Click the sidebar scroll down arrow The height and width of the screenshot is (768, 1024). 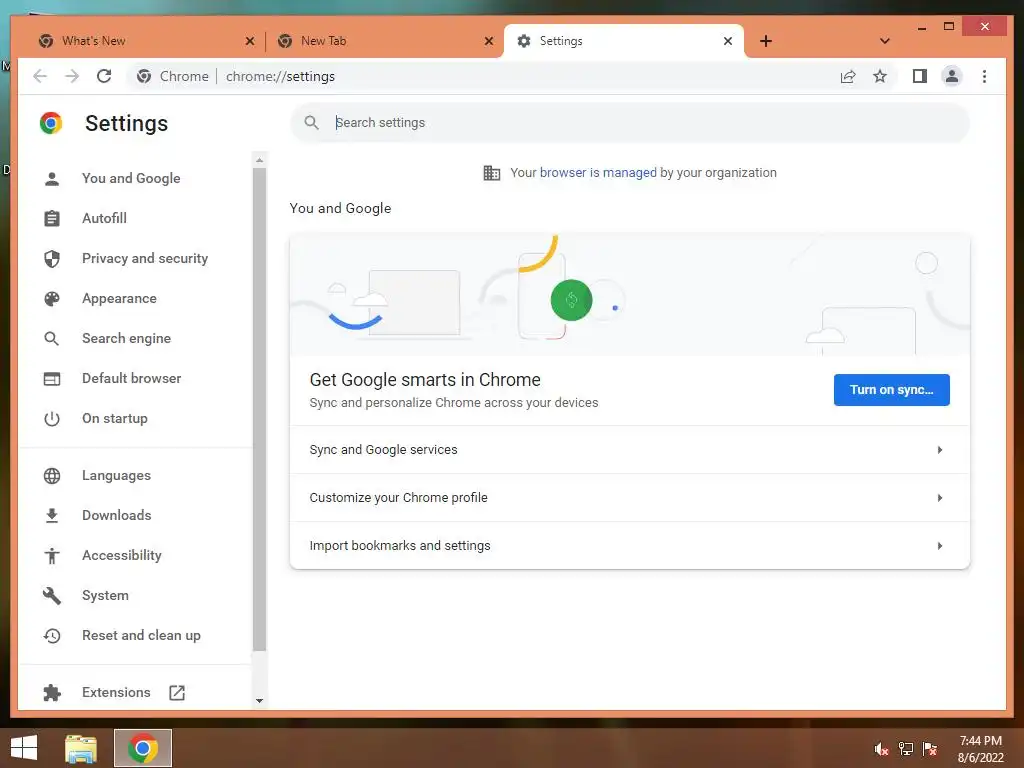(x=259, y=701)
